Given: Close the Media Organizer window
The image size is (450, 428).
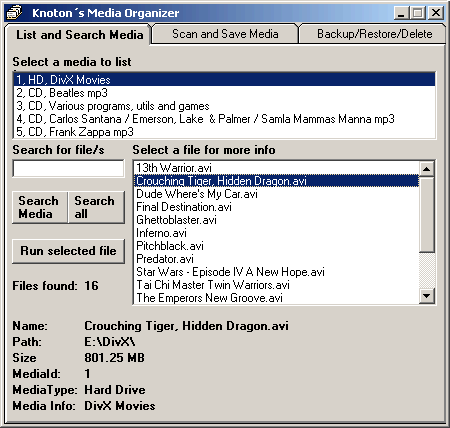Looking at the screenshot, I should coord(435,13).
